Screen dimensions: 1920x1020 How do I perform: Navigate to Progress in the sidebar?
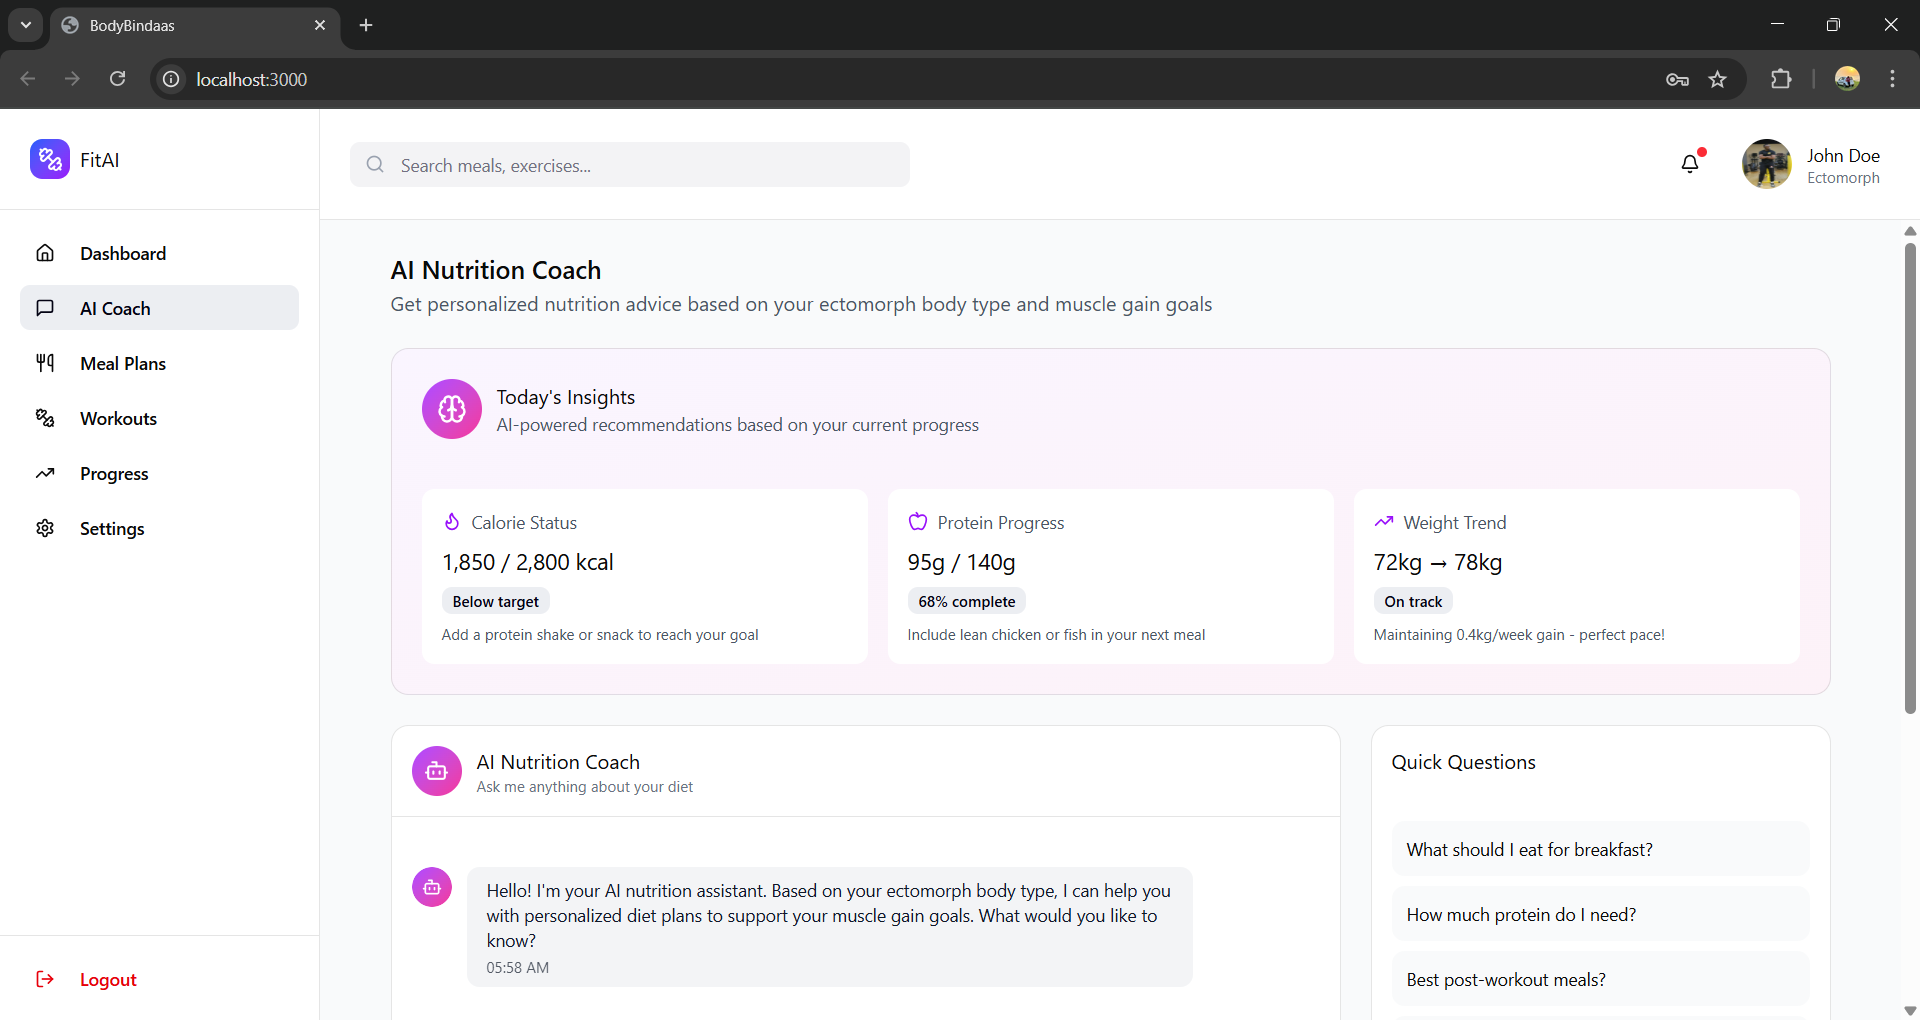[x=114, y=474]
